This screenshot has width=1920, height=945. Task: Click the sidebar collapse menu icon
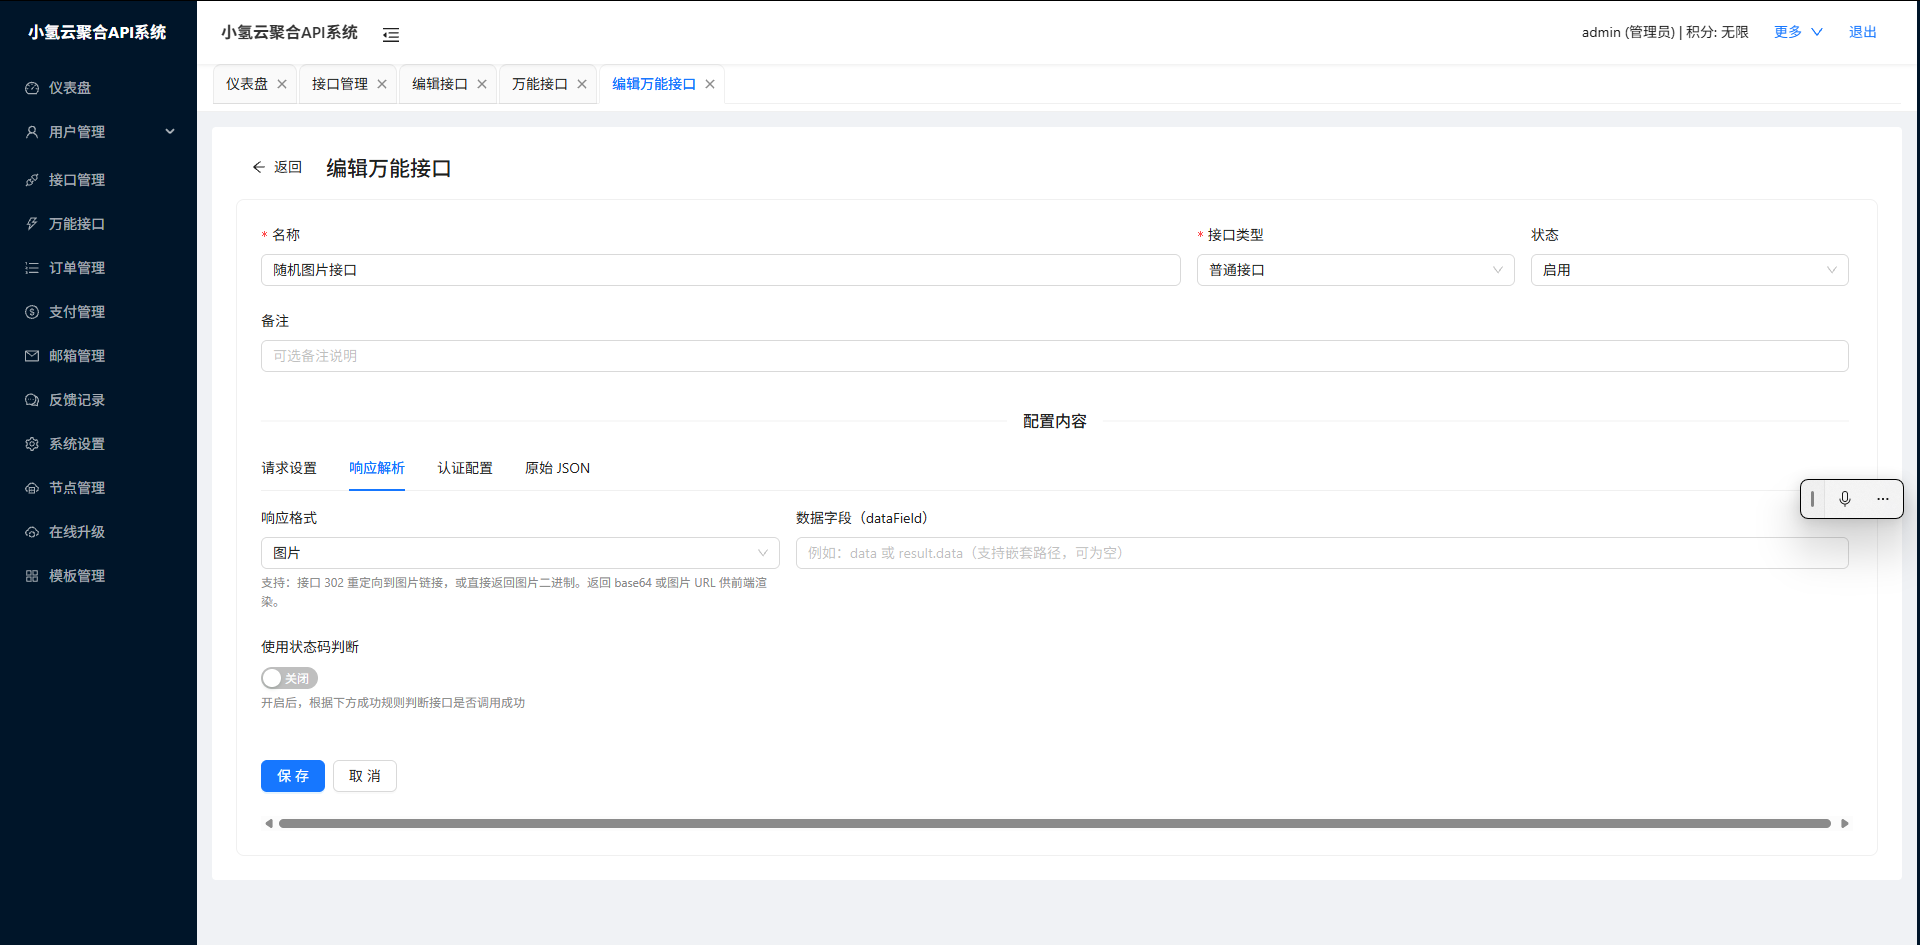coord(391,35)
